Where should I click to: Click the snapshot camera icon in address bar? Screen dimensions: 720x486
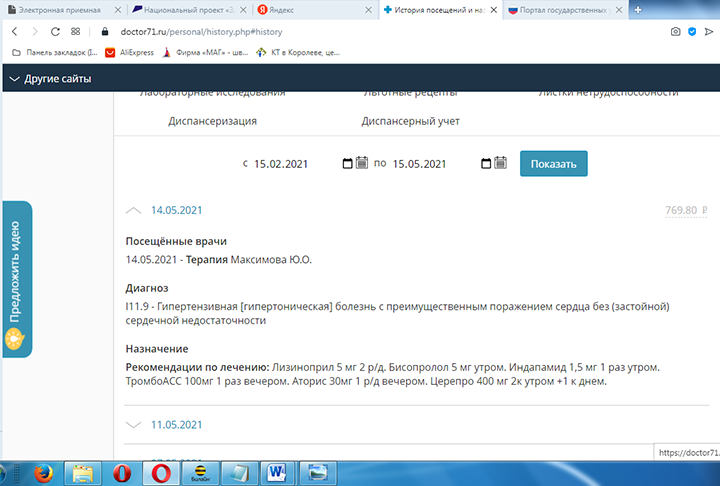point(676,32)
